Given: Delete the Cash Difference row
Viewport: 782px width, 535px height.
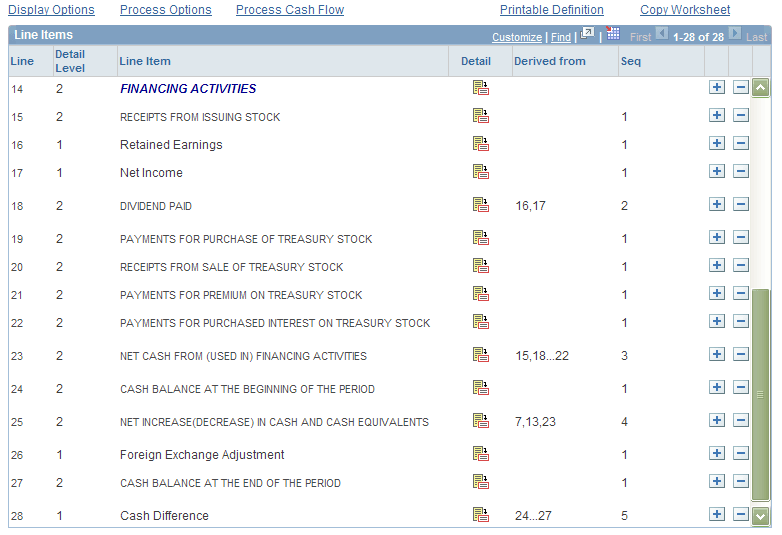Looking at the screenshot, I should [741, 514].
